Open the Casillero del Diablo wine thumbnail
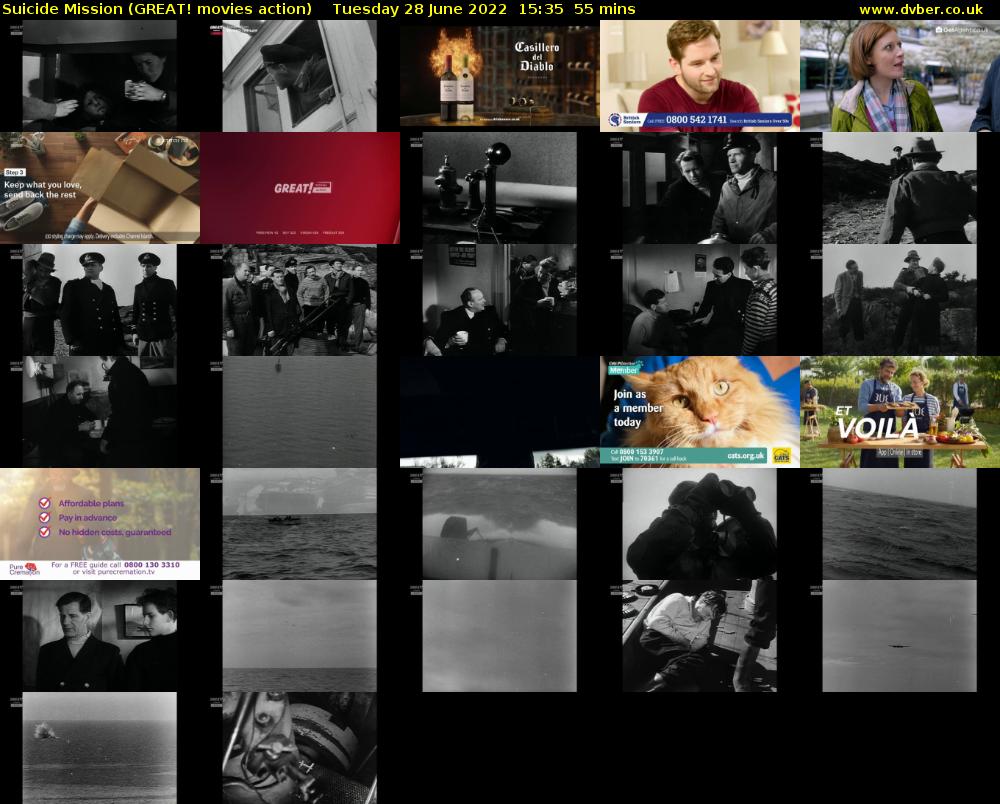 (x=499, y=76)
